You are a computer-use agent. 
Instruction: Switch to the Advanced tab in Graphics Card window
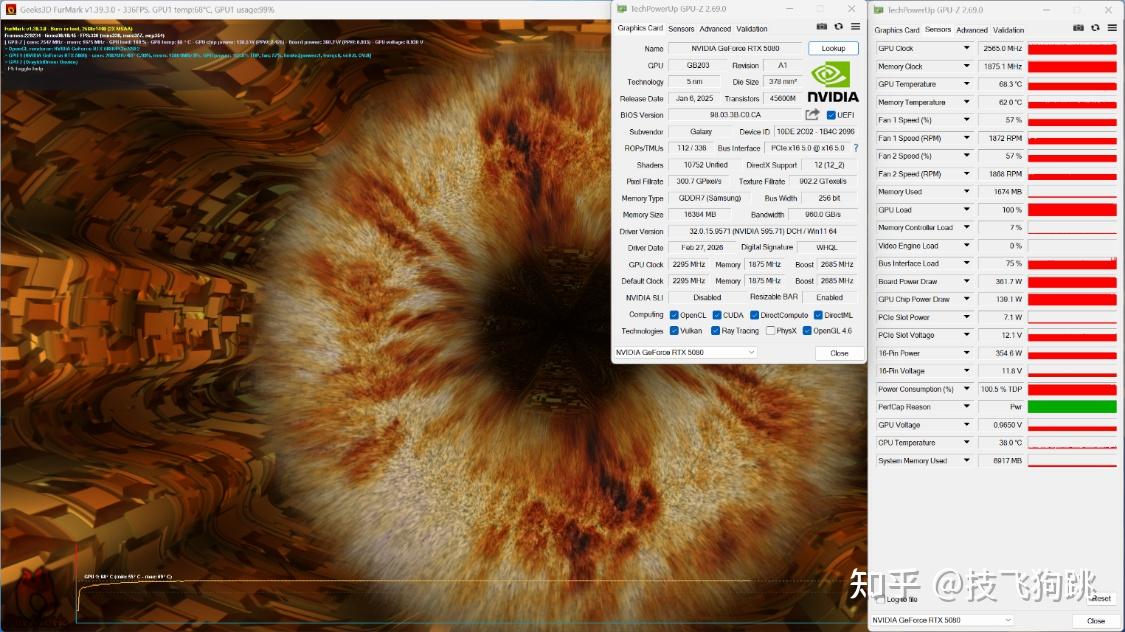tap(715, 29)
